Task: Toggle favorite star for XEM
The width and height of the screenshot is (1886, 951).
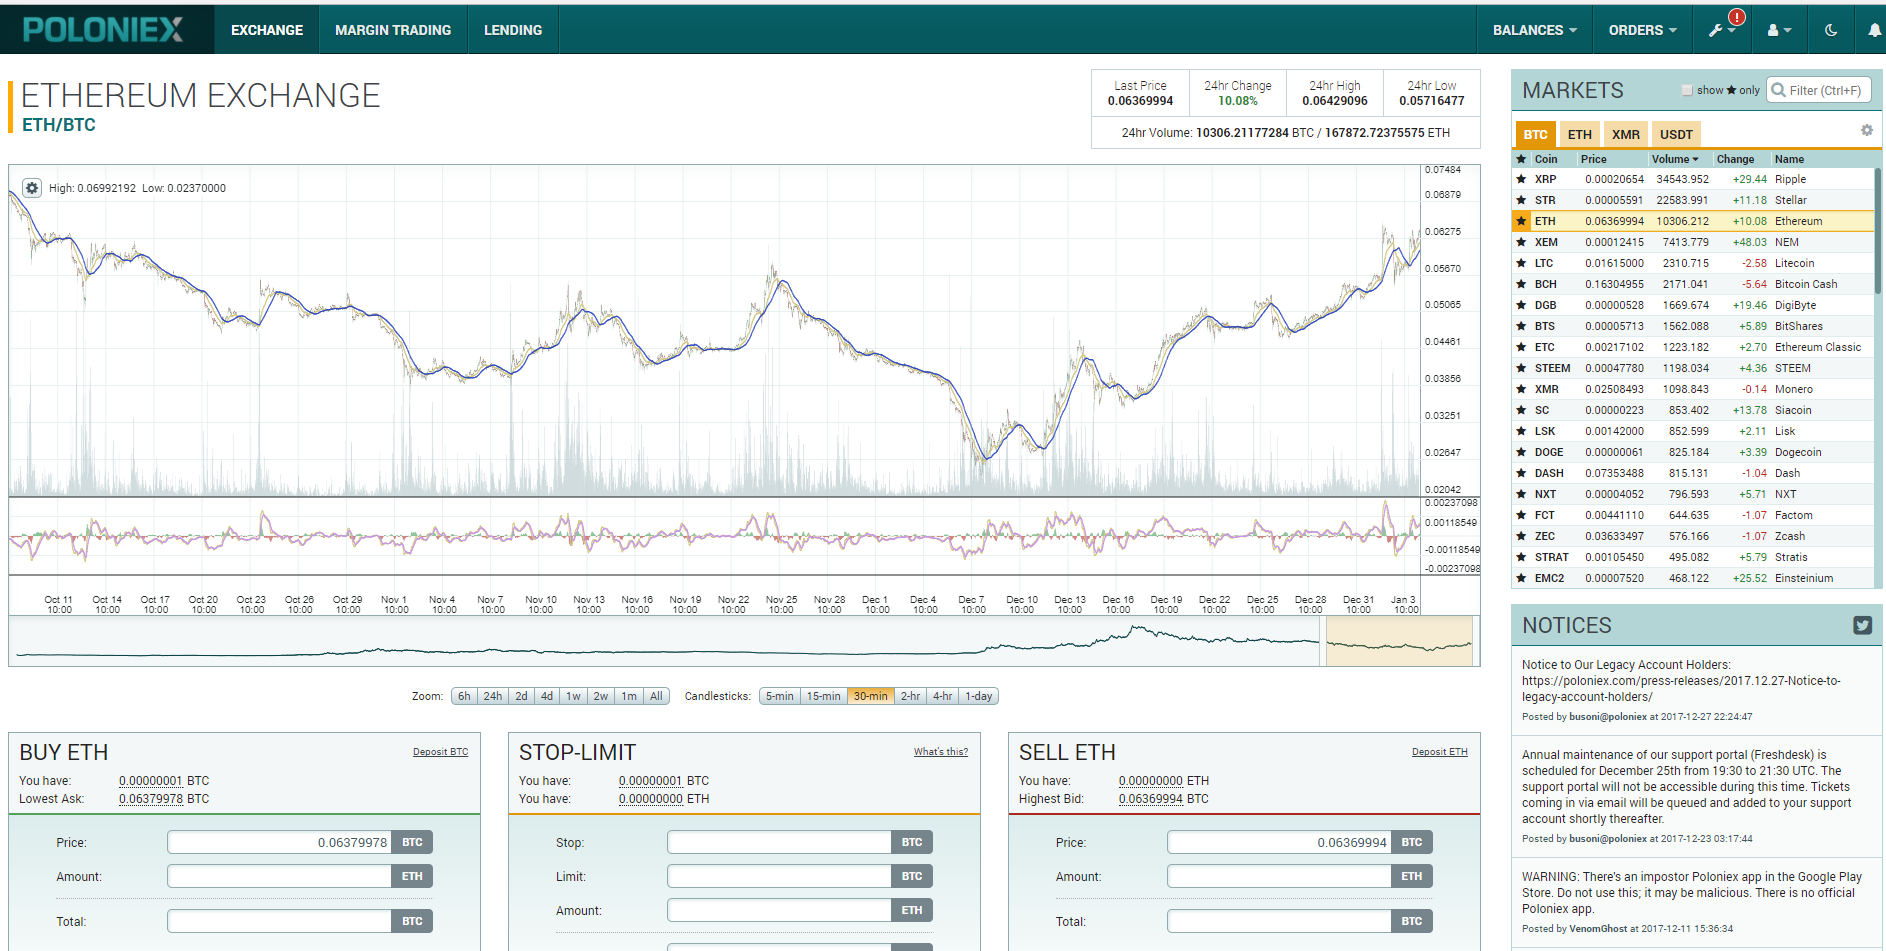Action: (1521, 242)
